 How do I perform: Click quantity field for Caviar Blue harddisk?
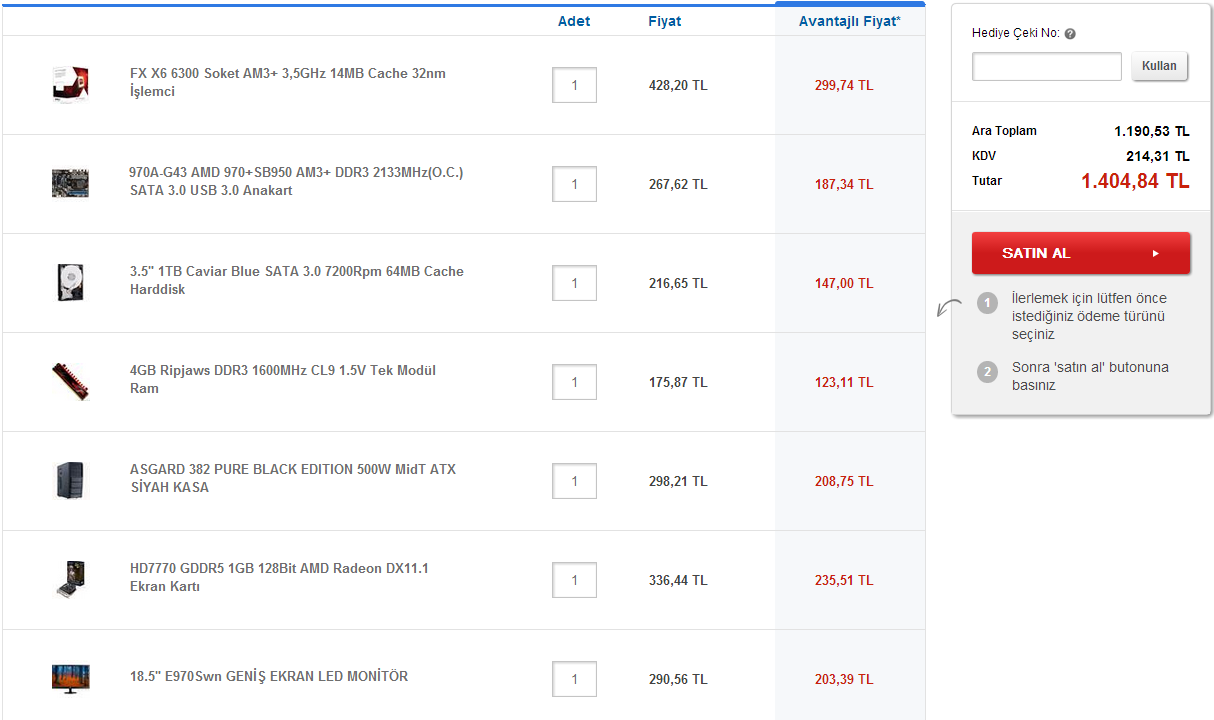[574, 283]
